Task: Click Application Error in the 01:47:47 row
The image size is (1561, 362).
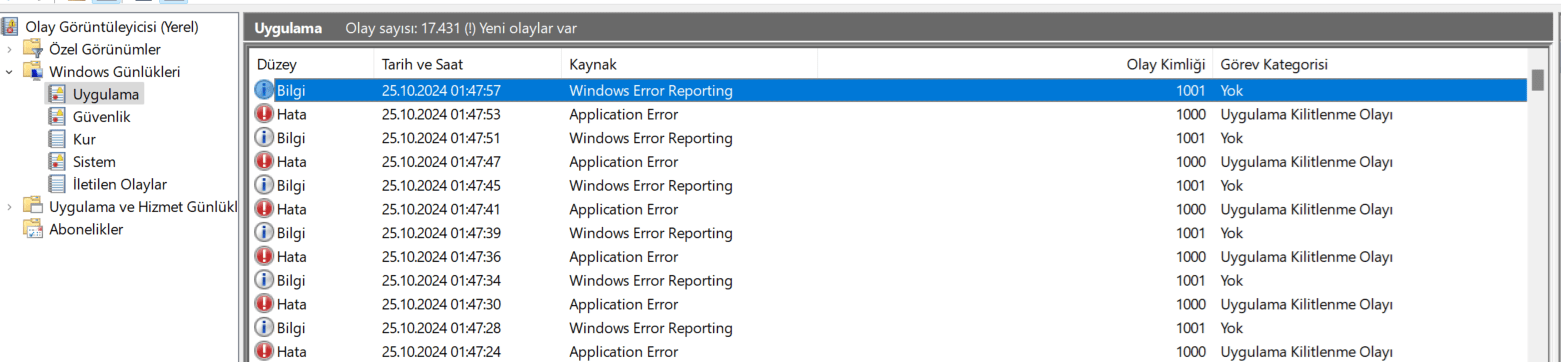Action: point(624,162)
